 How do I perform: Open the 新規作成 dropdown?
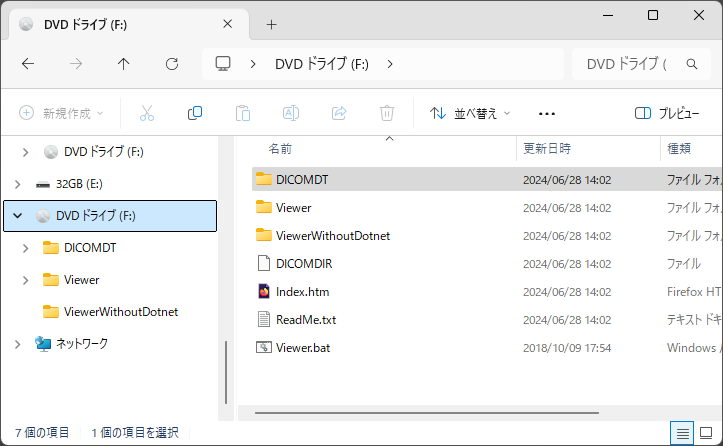[61, 113]
